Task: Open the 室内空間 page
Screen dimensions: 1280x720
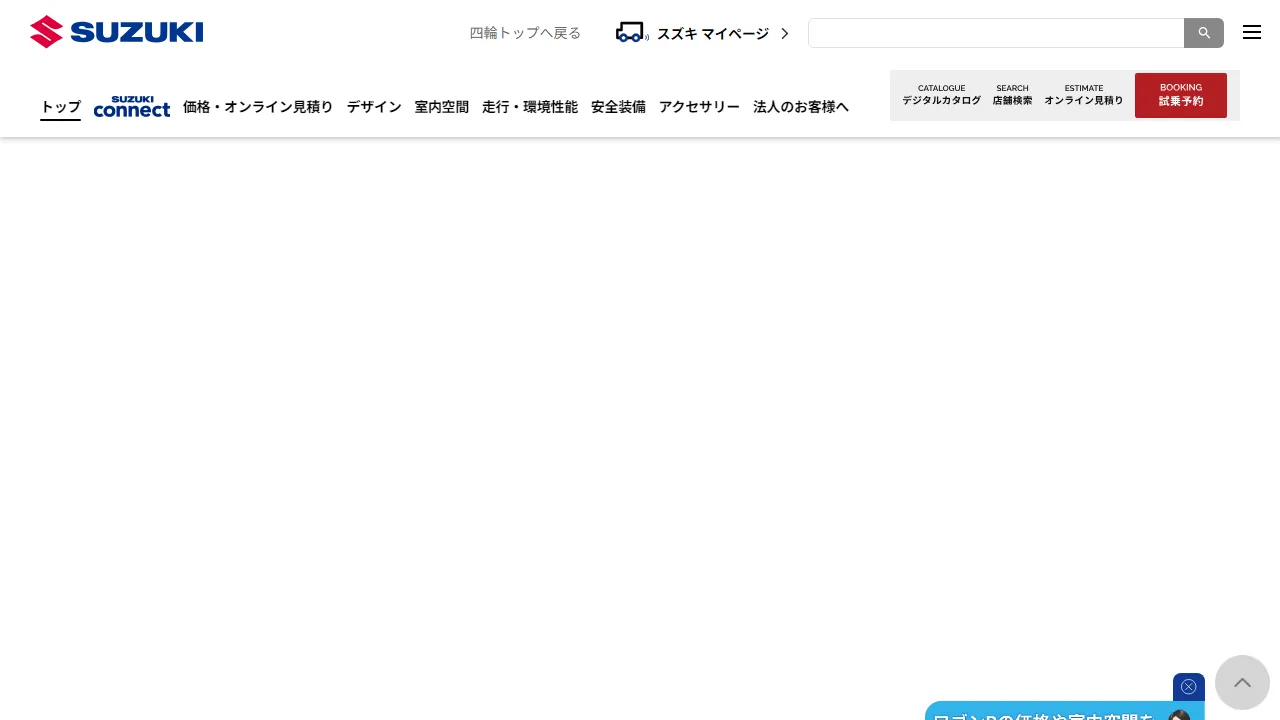Action: click(441, 107)
